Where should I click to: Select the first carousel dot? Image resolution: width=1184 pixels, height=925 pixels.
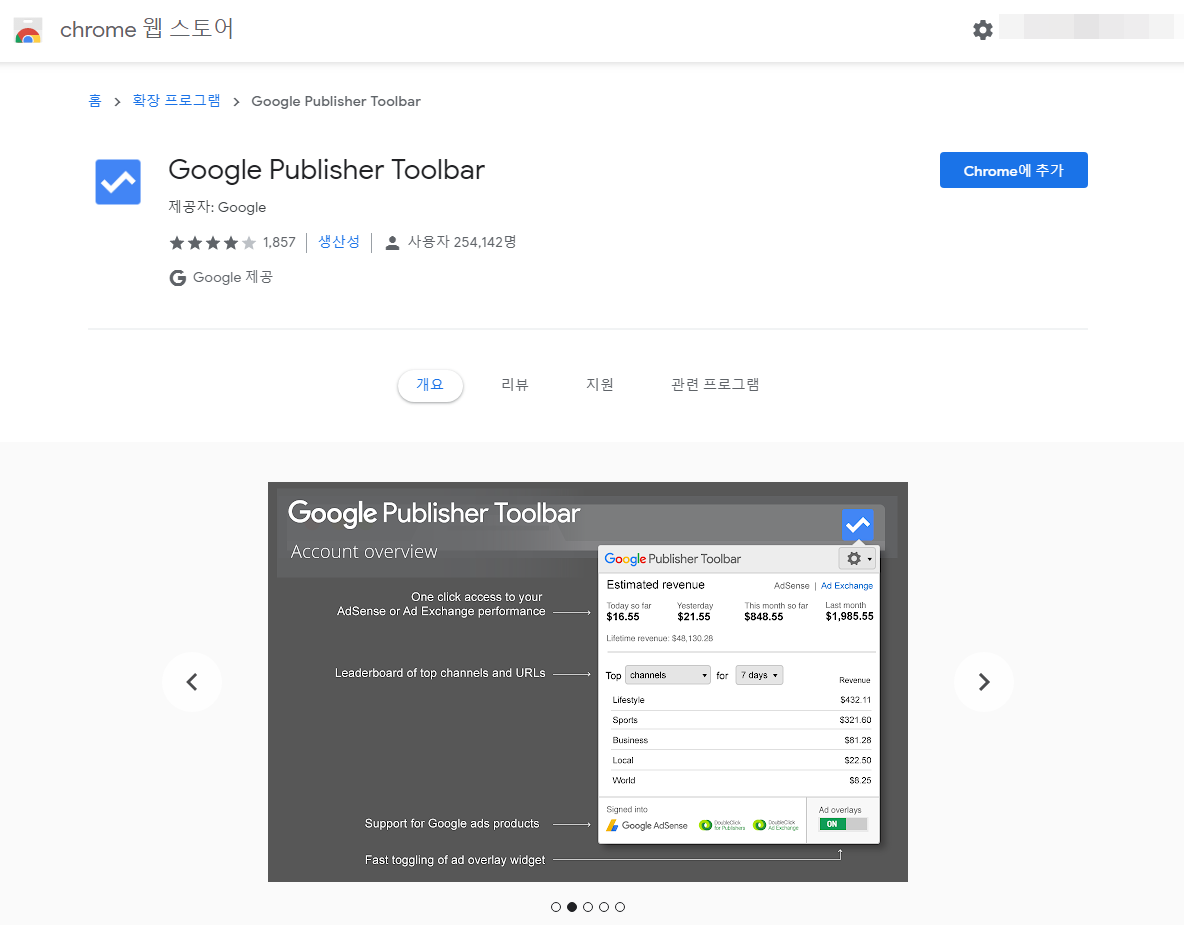pyautogui.click(x=556, y=907)
